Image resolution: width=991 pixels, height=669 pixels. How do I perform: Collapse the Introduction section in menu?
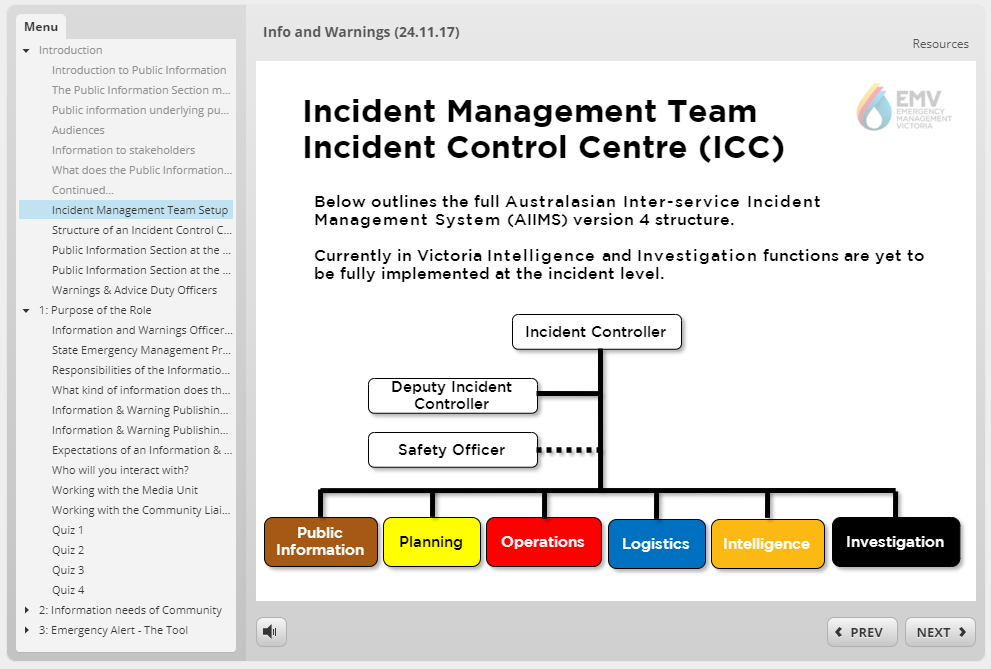click(27, 50)
